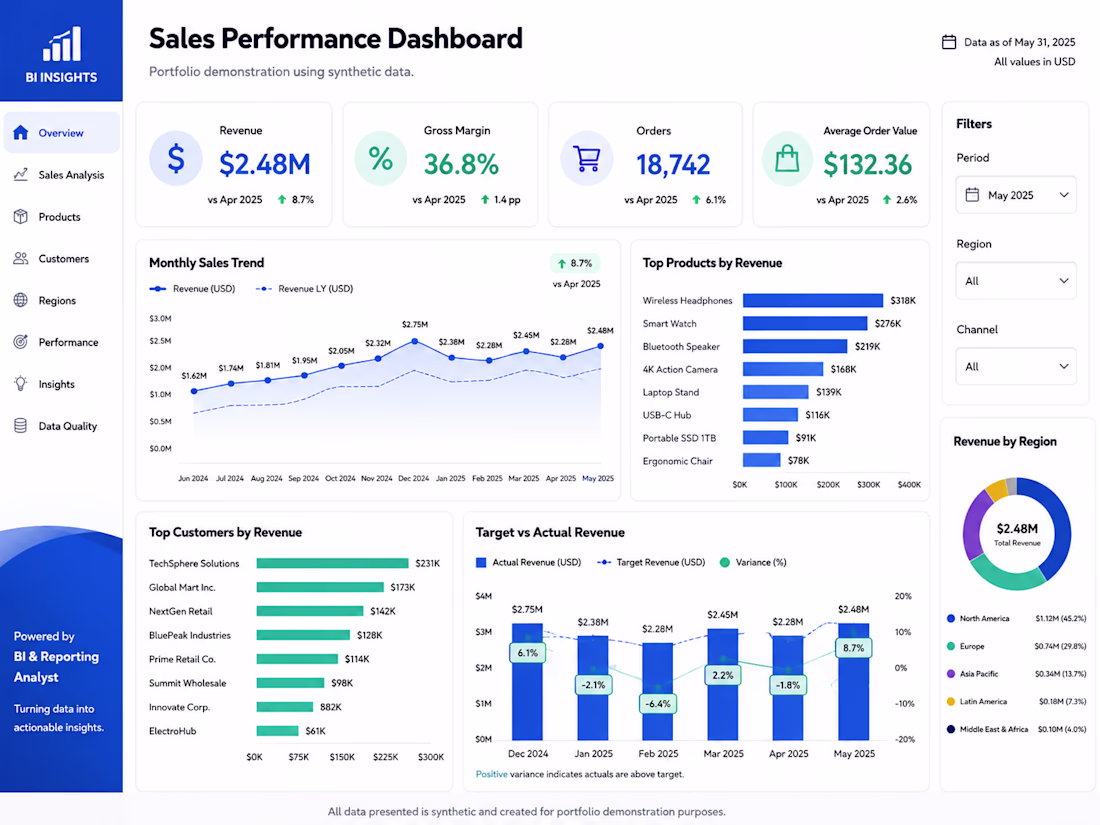The height and width of the screenshot is (825, 1100).
Task: Open the Products section
Action: click(x=62, y=217)
